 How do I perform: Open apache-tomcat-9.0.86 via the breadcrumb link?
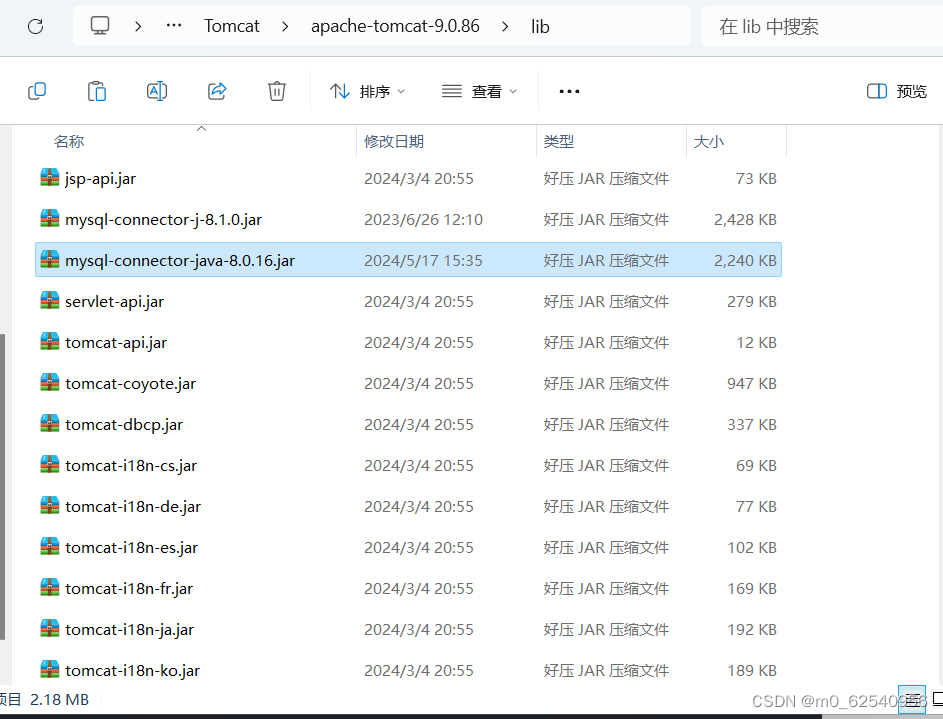coord(394,26)
